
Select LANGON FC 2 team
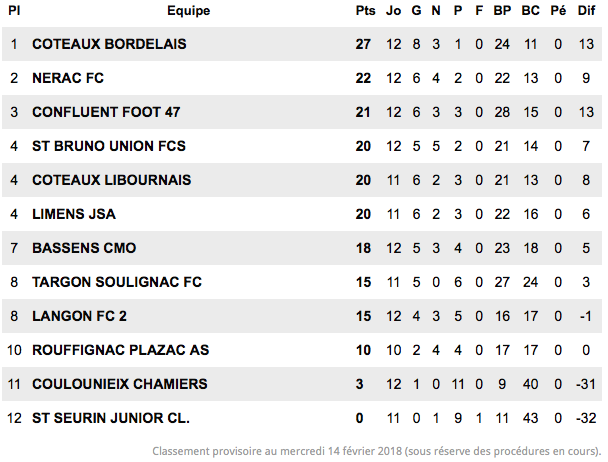[x=79, y=316]
